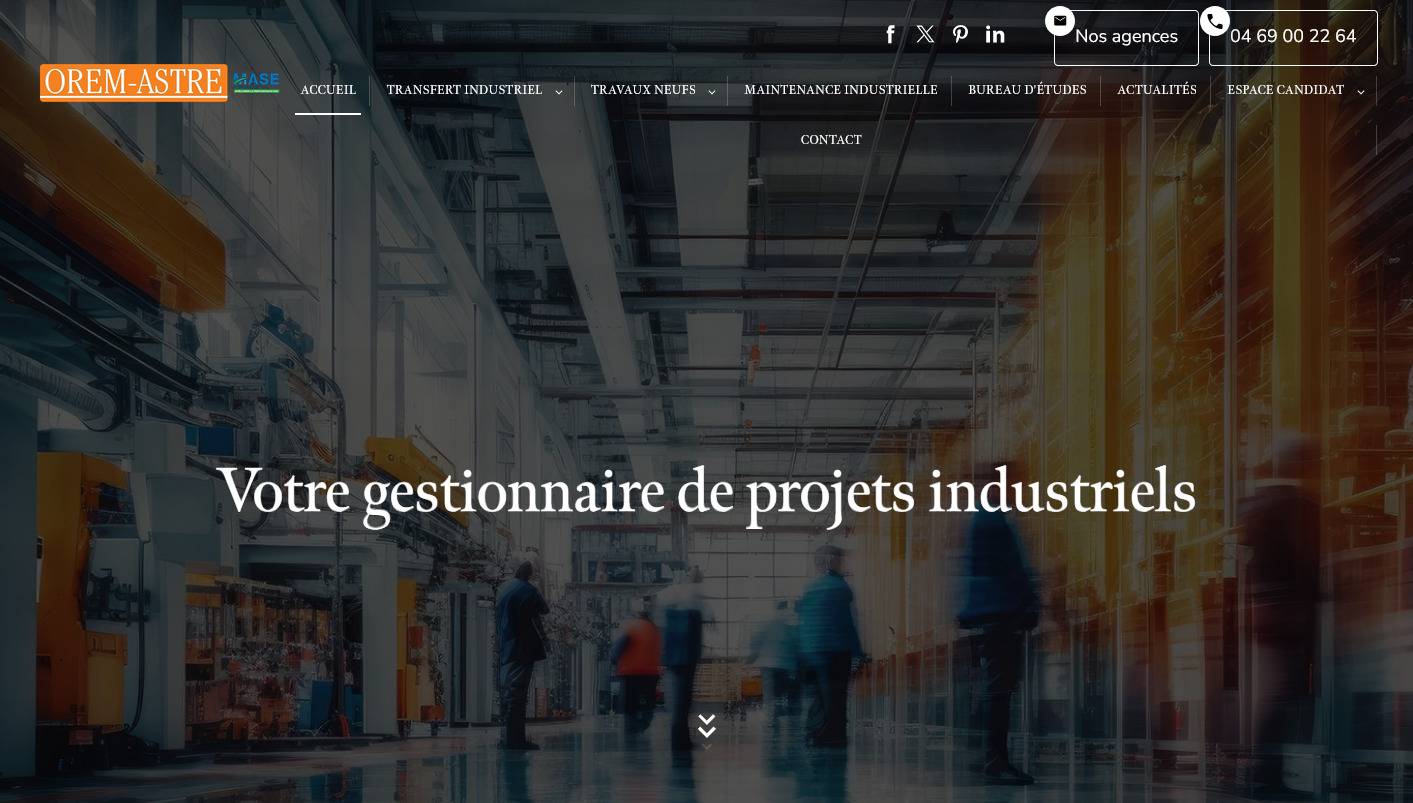
Task: Open the X (Twitter) social icon
Action: pyautogui.click(x=925, y=35)
